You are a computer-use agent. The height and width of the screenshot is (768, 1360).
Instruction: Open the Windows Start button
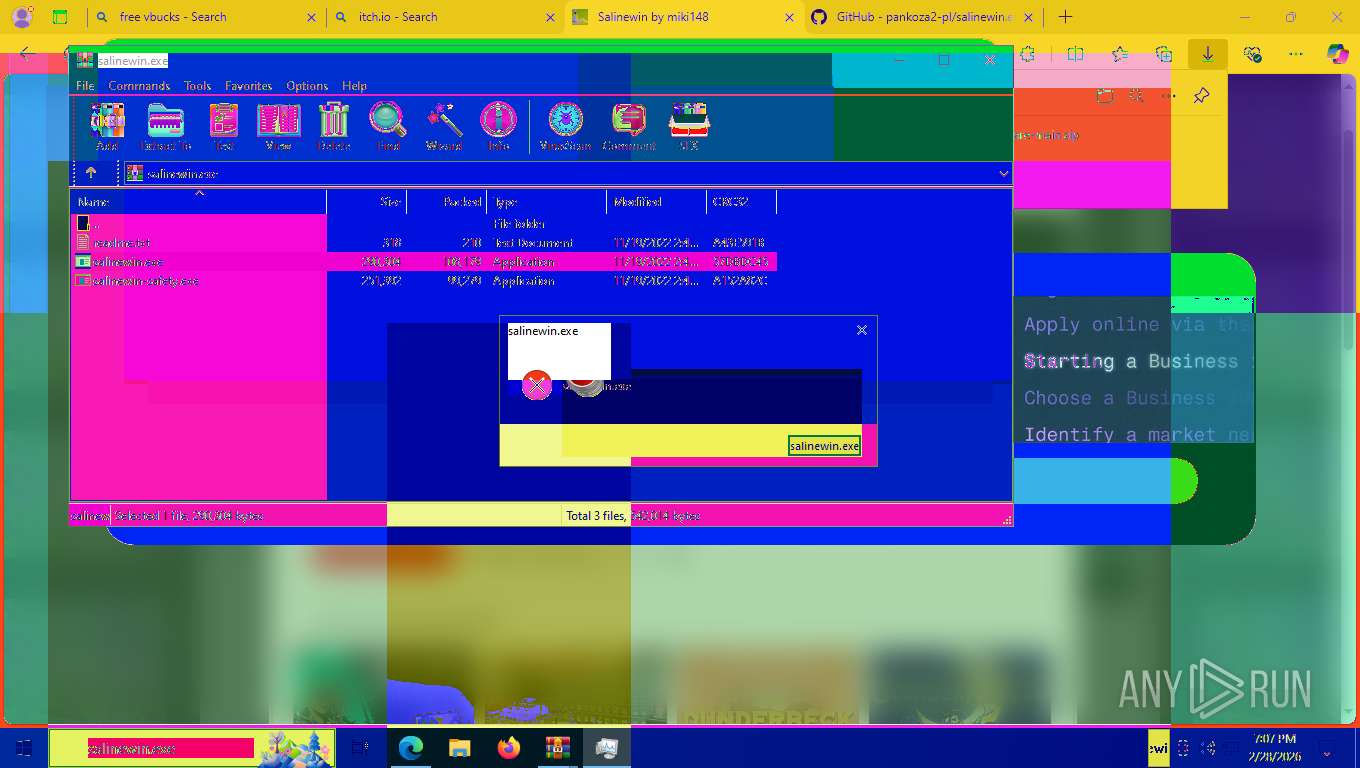24,748
